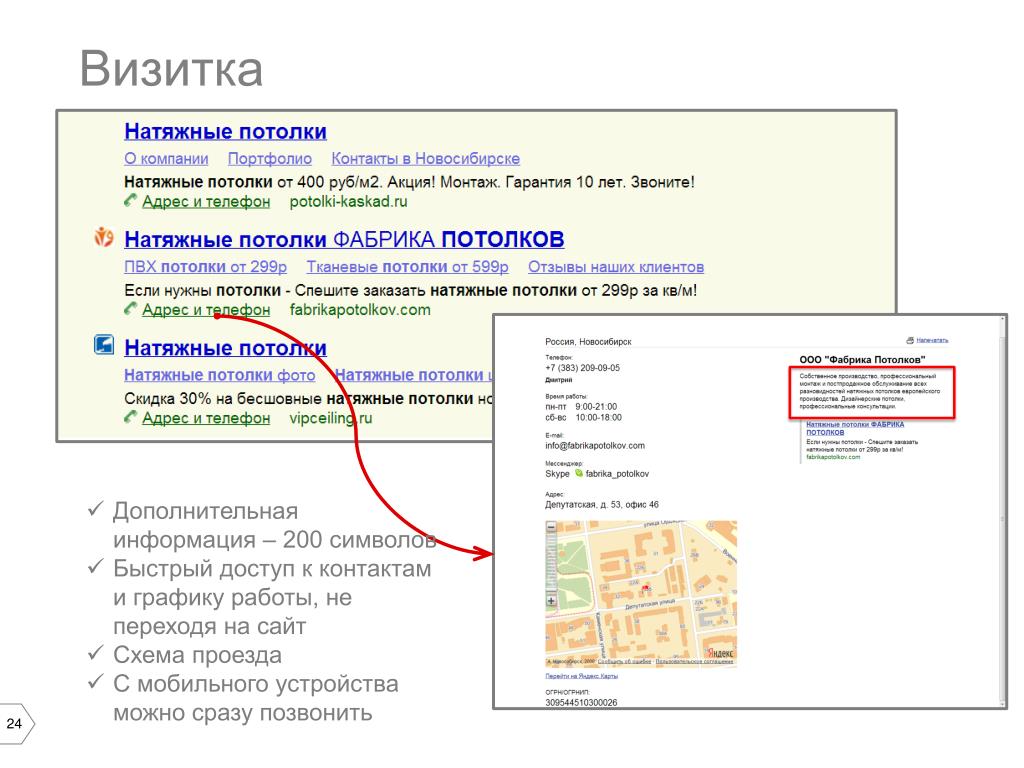This screenshot has height=768, width=1024.
Task: Click the printer icon in contact card
Action: click(910, 340)
